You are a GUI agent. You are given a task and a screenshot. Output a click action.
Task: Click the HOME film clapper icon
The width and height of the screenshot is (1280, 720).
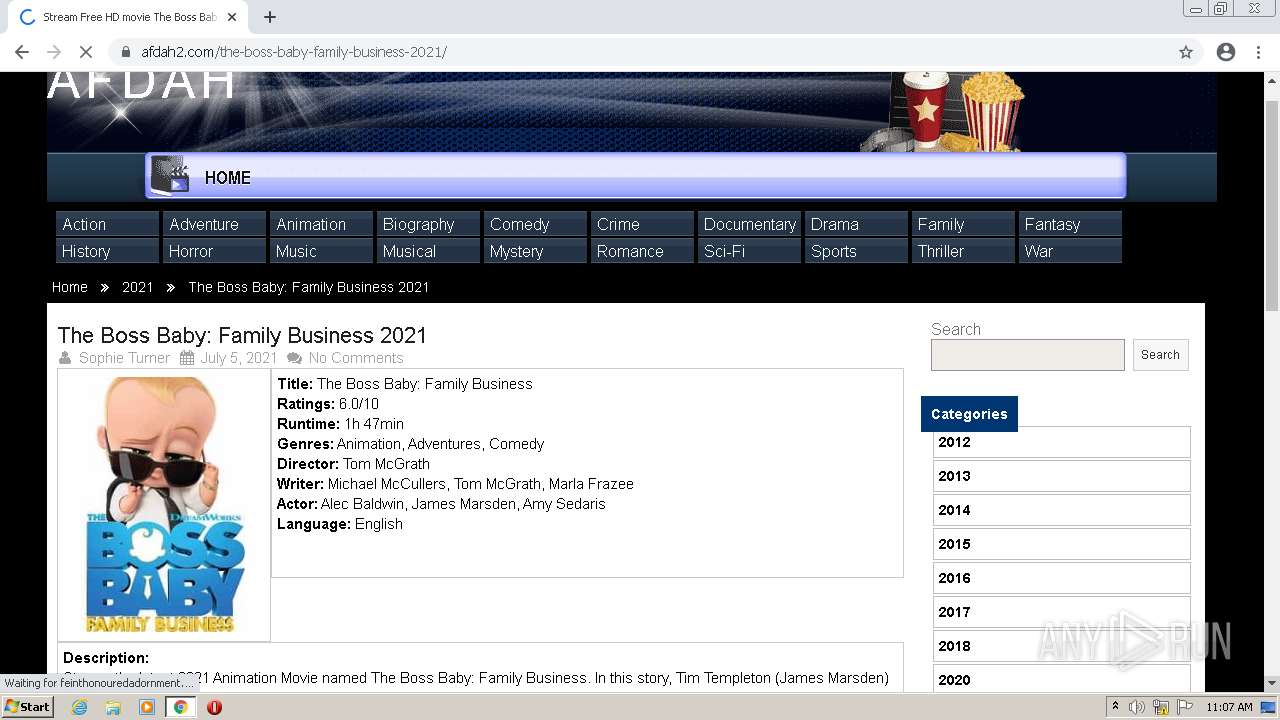[x=170, y=175]
